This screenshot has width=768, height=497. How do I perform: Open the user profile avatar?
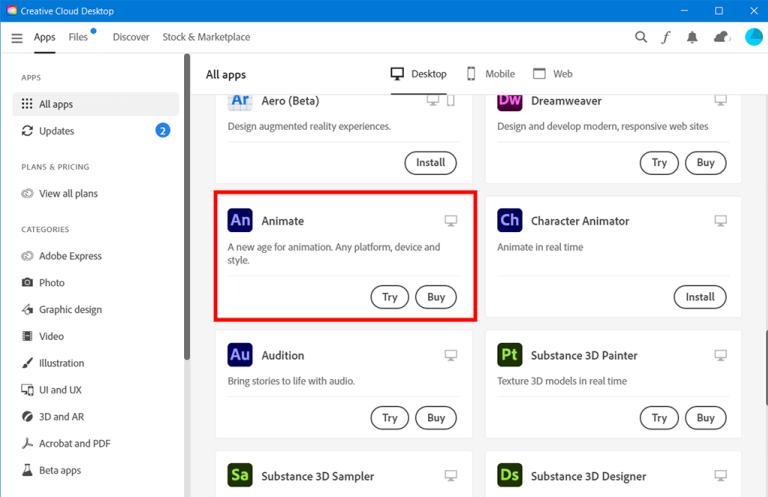pyautogui.click(x=753, y=38)
